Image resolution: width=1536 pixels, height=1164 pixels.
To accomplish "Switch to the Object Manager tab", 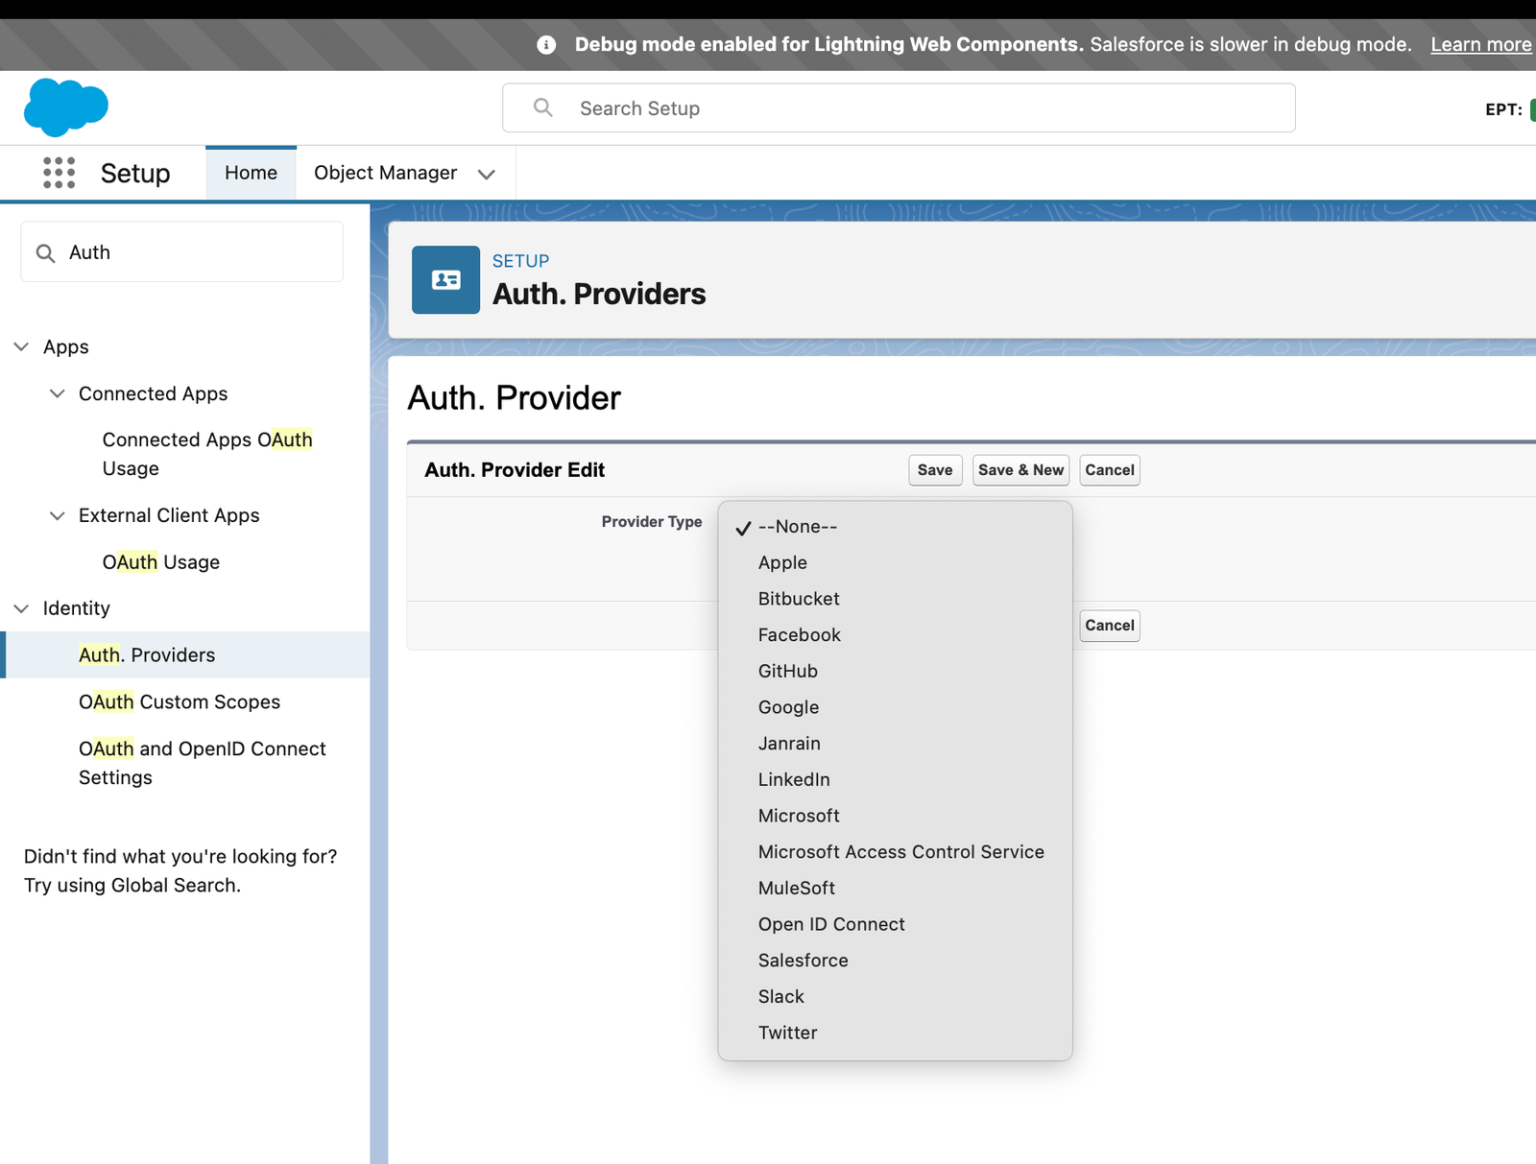I will click(x=385, y=172).
